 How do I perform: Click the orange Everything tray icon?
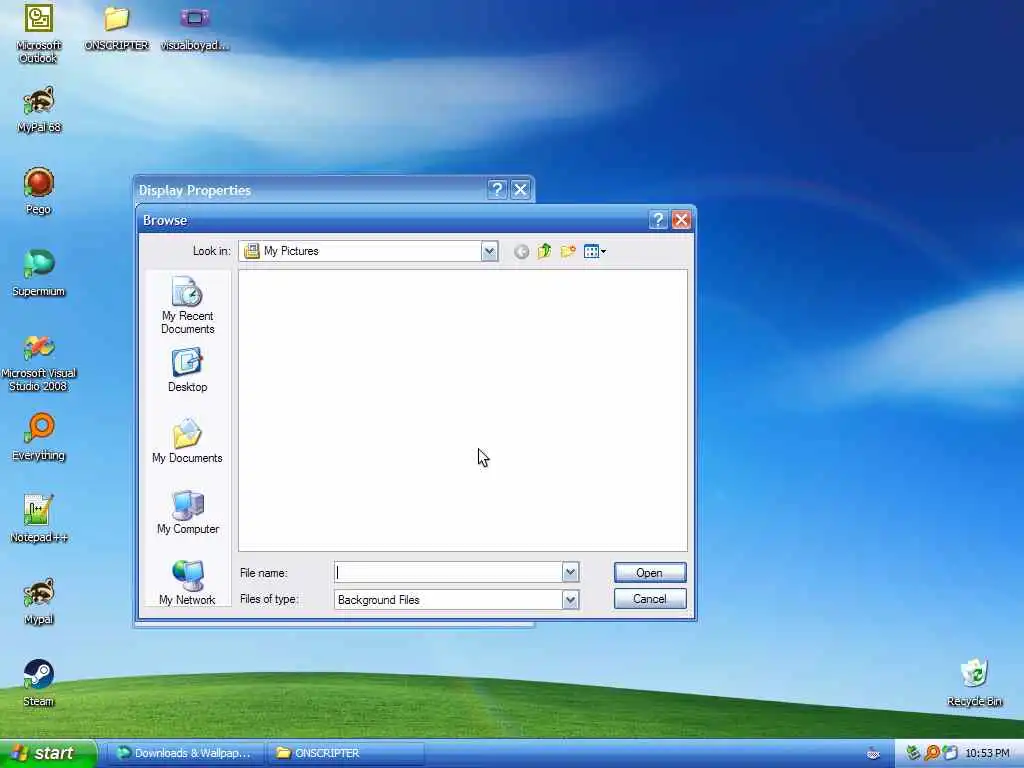932,753
